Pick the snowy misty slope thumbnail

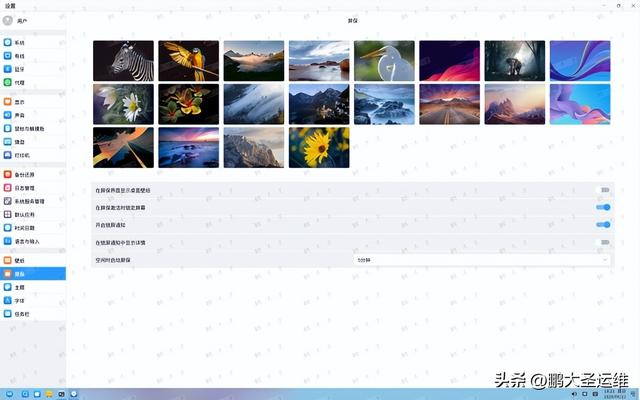click(254, 104)
